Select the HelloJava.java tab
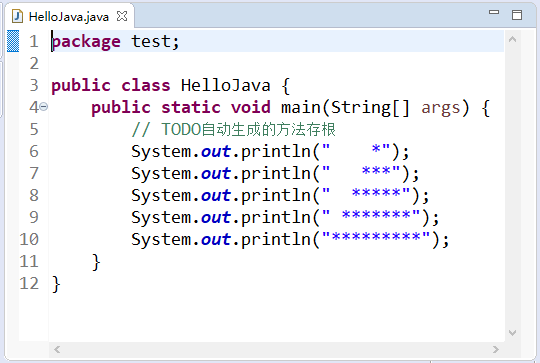This screenshot has width=540, height=363. (x=69, y=16)
